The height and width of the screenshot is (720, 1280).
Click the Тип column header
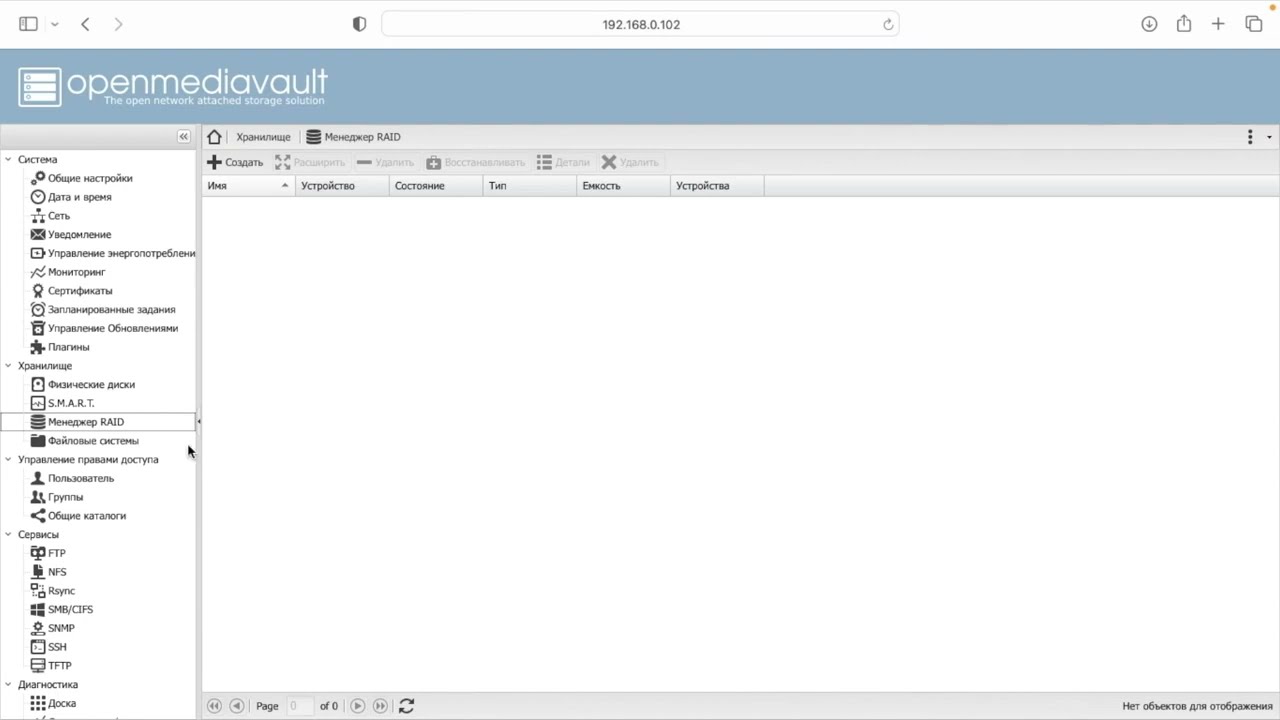pos(530,186)
